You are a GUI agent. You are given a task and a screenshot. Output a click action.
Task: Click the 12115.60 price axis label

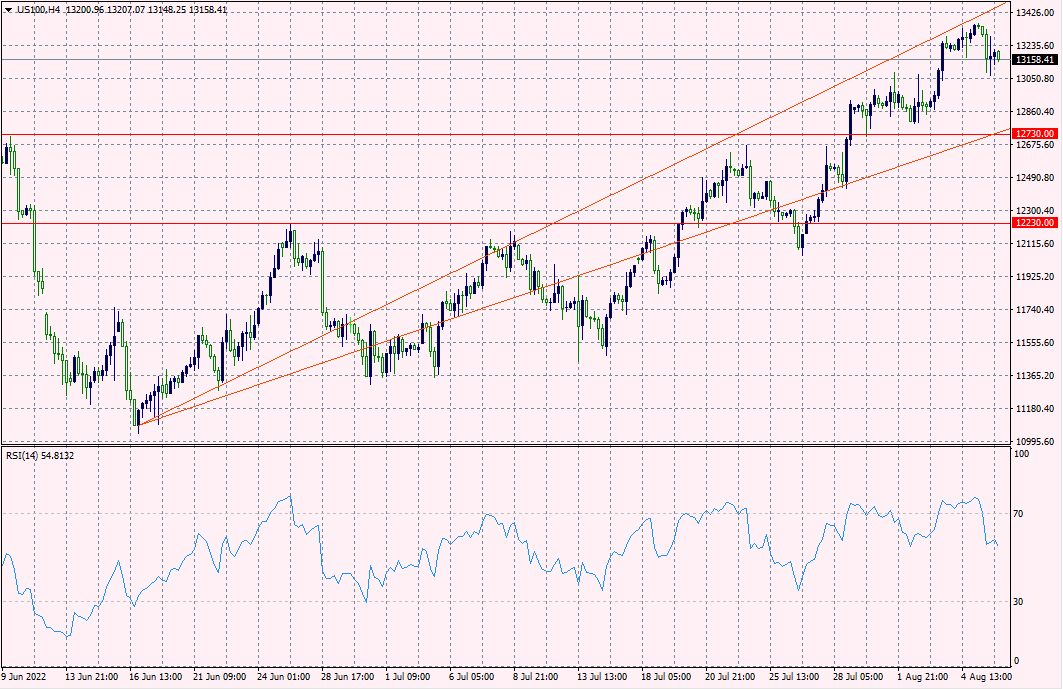click(1035, 243)
